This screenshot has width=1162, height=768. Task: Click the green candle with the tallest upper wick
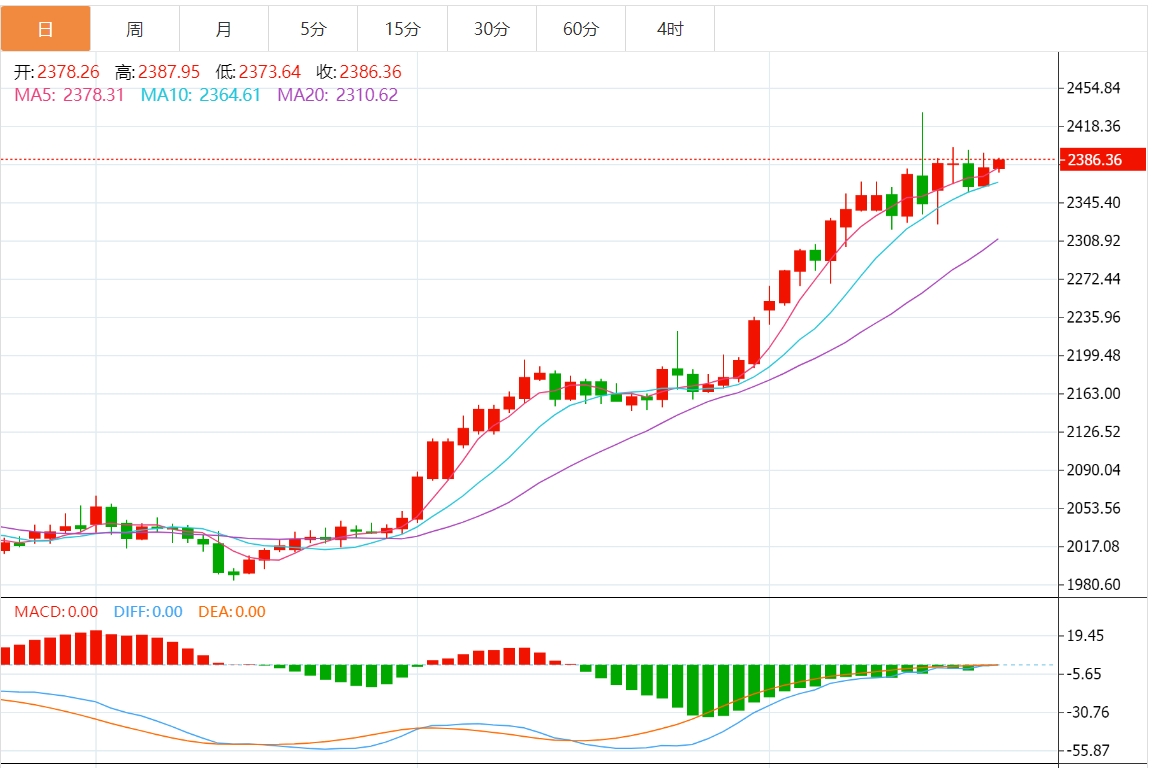click(923, 189)
